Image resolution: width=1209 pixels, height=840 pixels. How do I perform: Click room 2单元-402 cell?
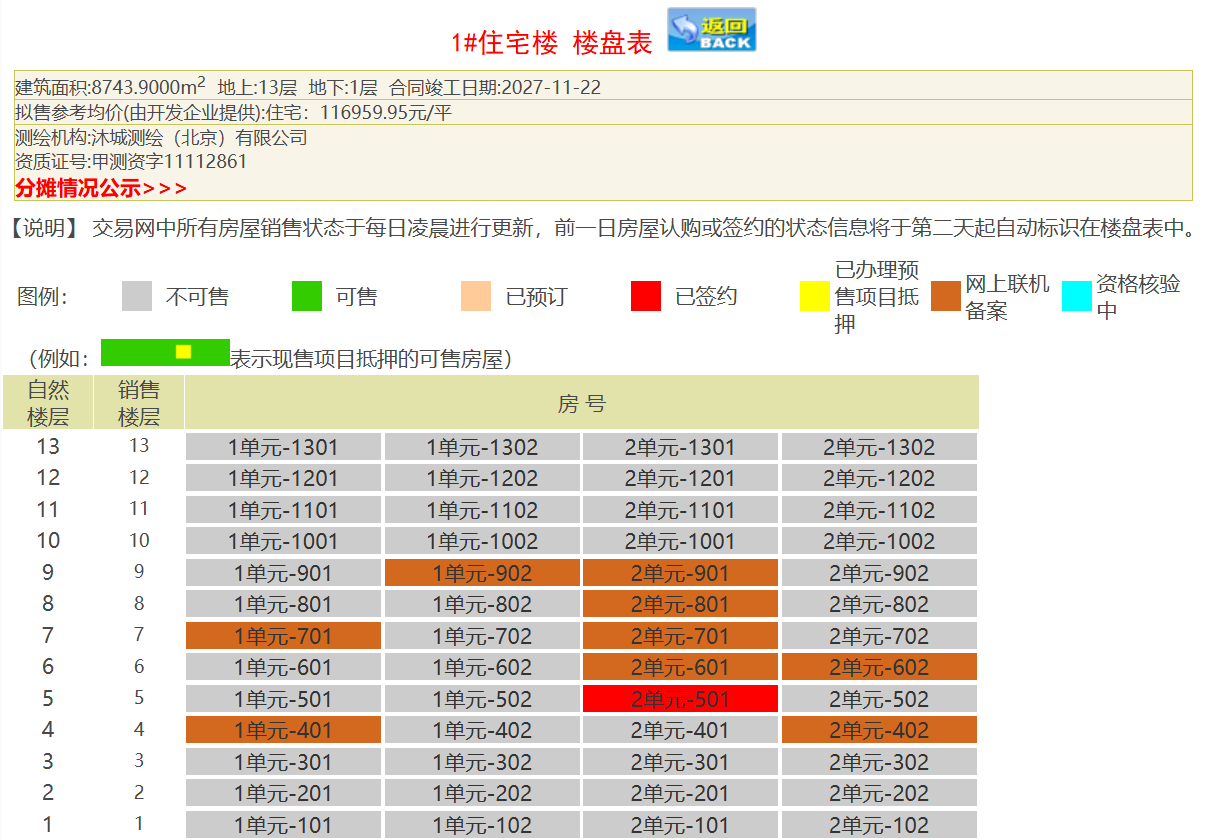(x=879, y=730)
